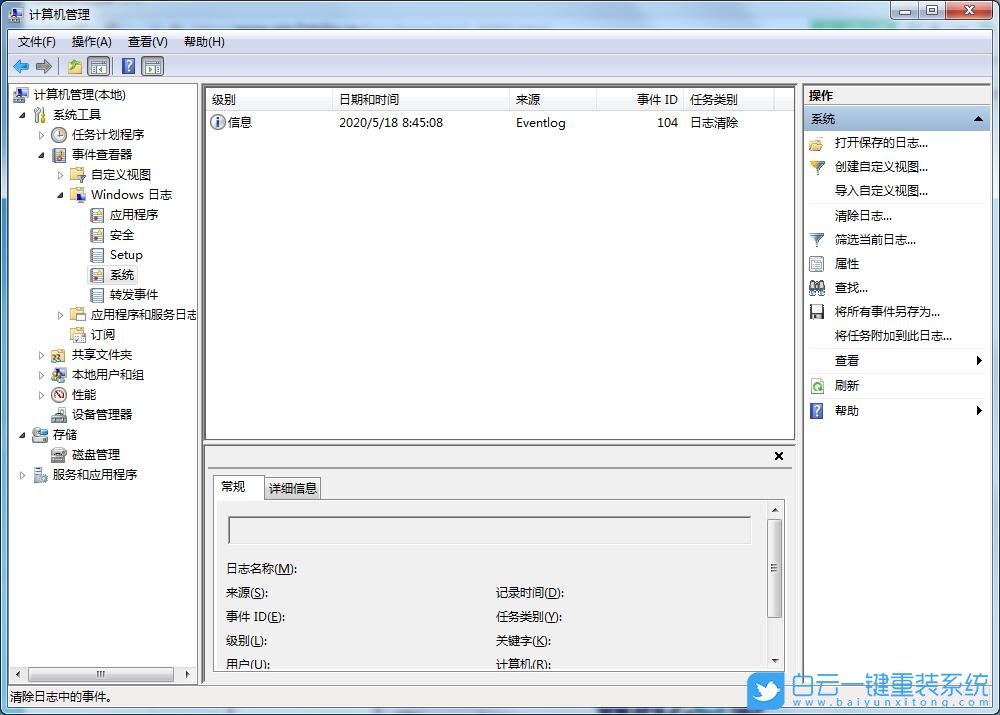Viewport: 1000px width, 715px height.
Task: Toggle the console tree pane toolbar icon
Action: tap(99, 66)
